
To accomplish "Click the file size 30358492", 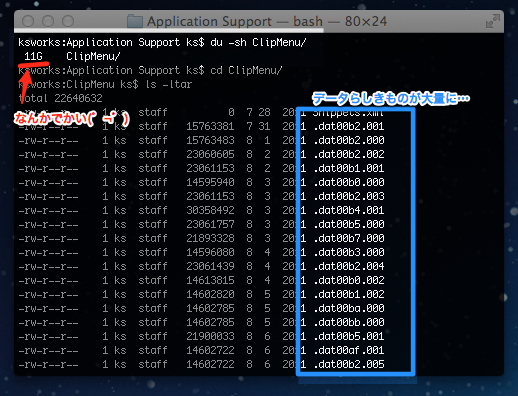I will click(x=210, y=210).
